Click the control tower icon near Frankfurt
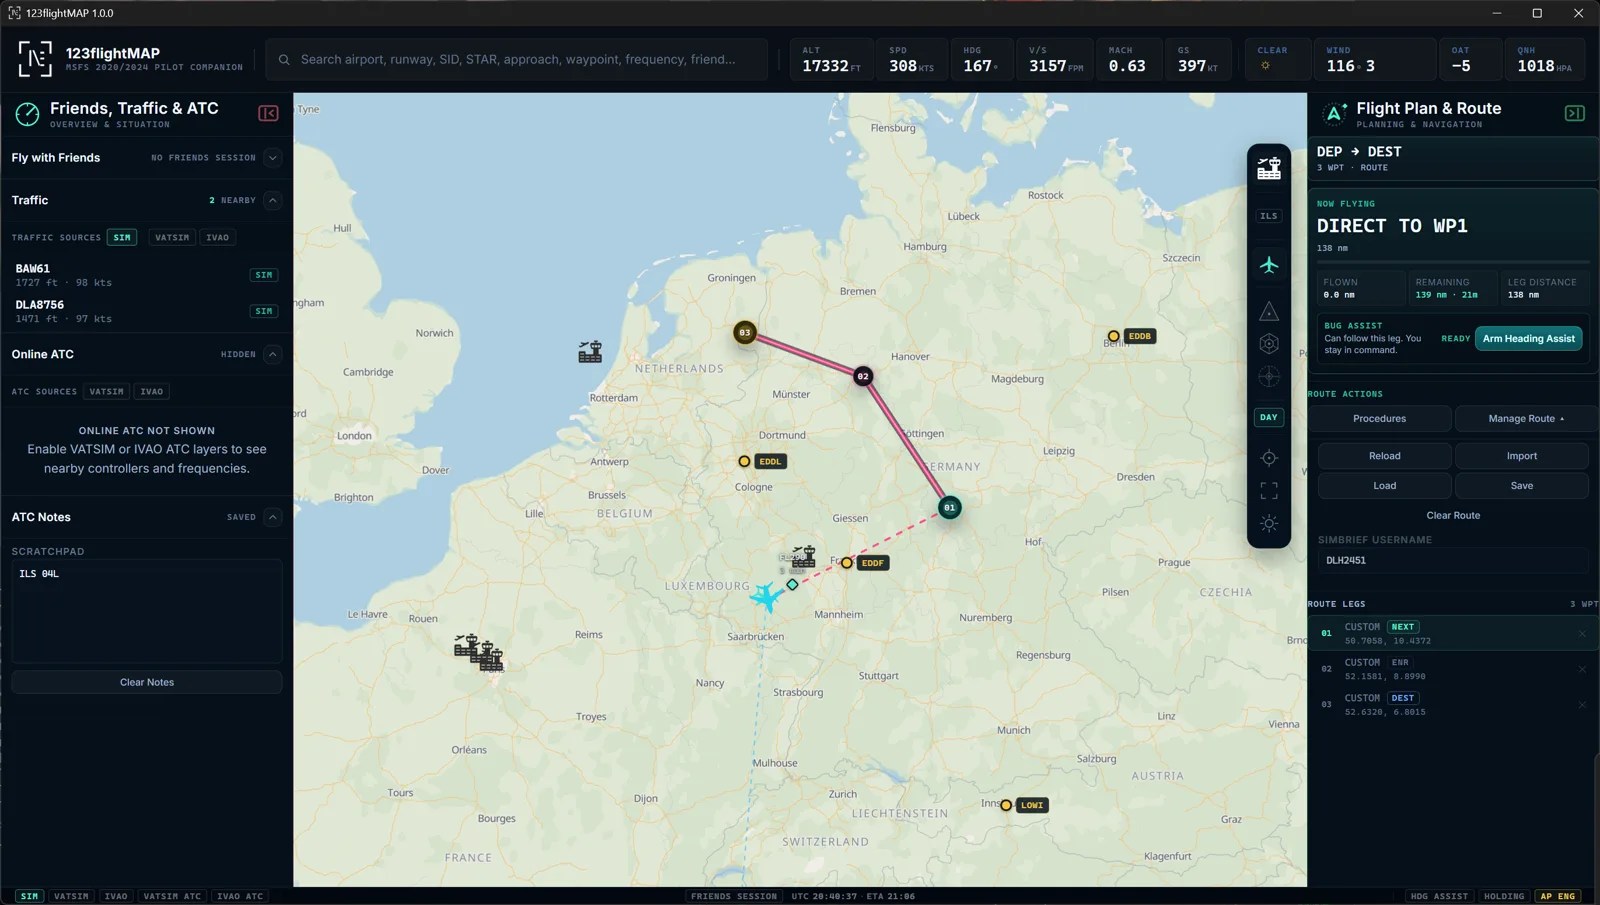 pyautogui.click(x=803, y=556)
